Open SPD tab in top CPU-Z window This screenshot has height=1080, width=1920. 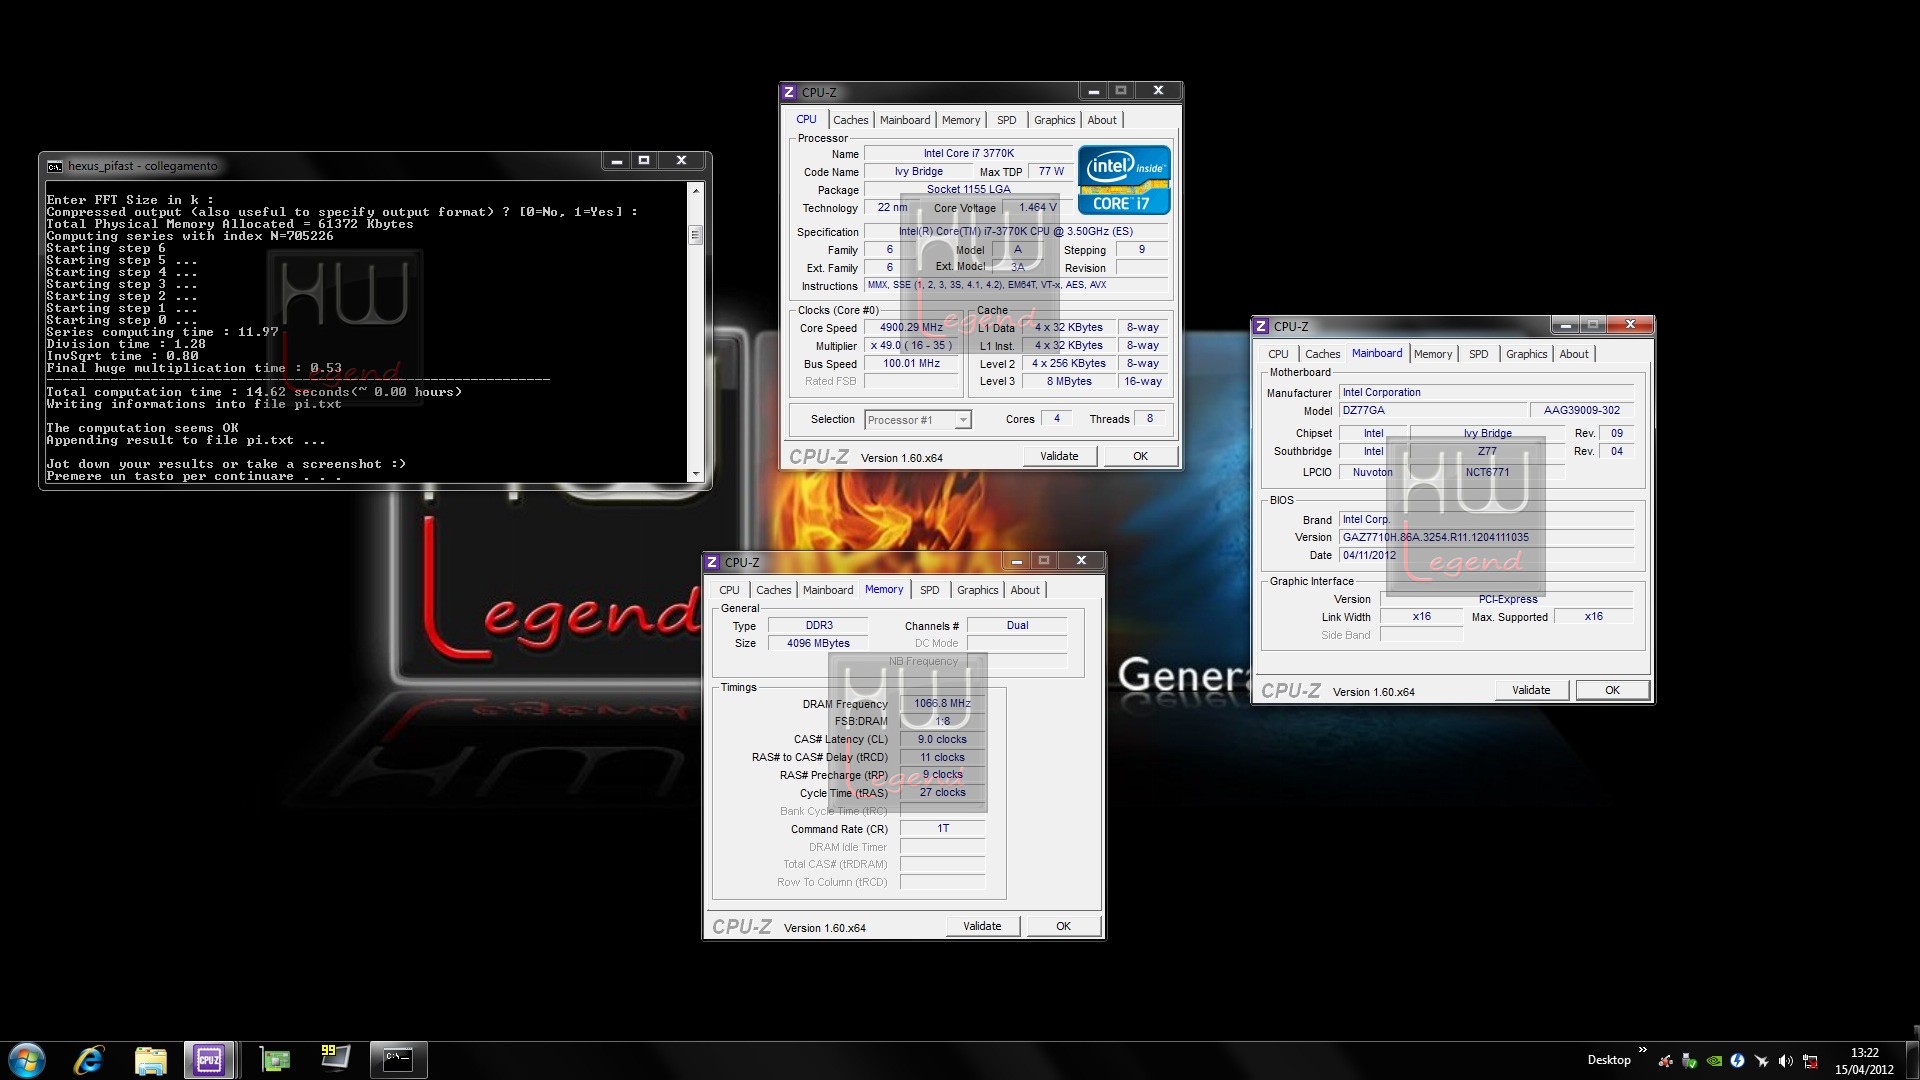point(1007,120)
